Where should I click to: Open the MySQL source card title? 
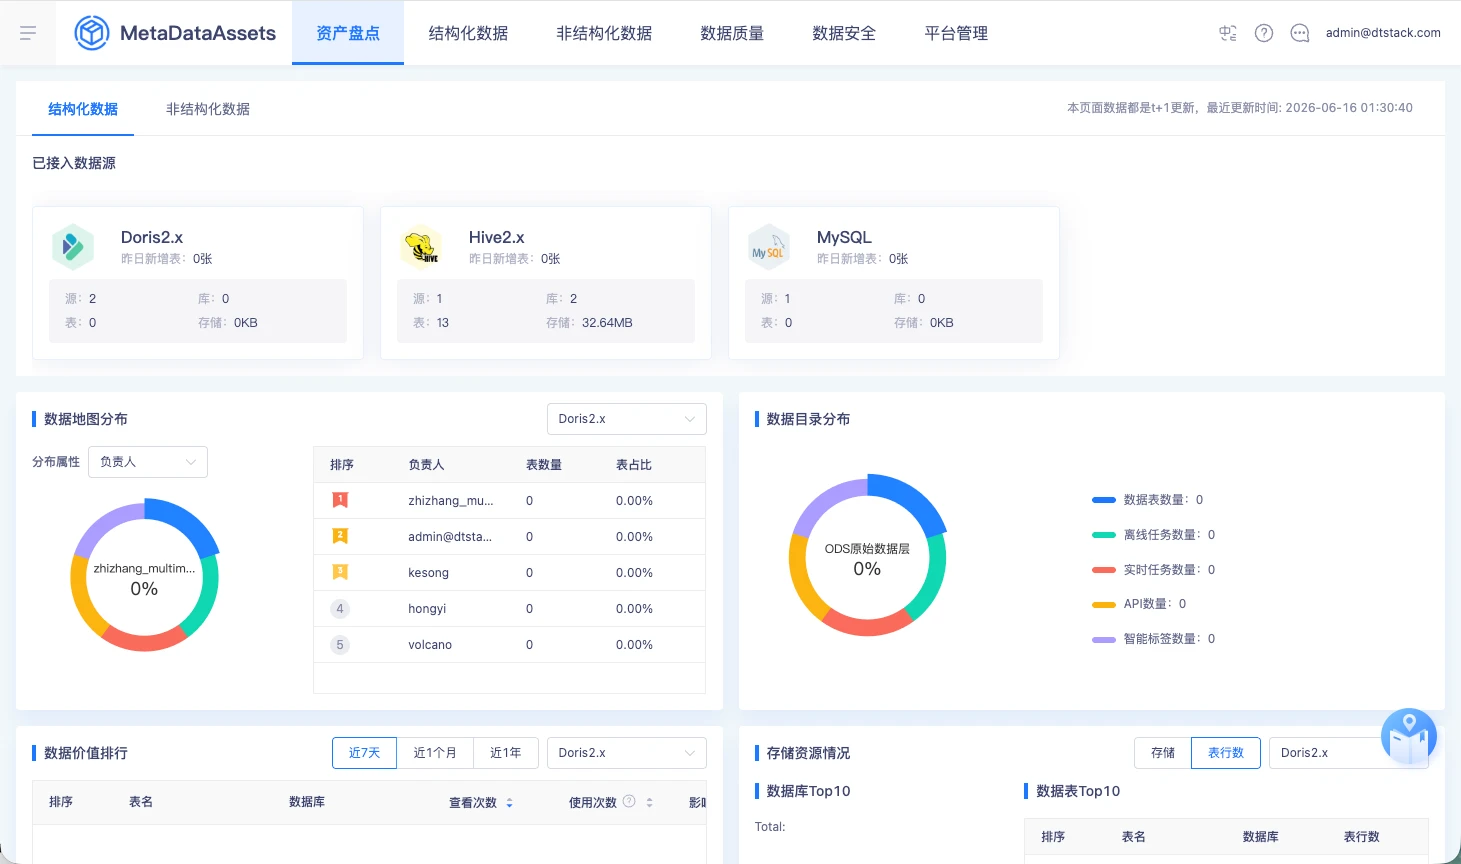click(844, 237)
